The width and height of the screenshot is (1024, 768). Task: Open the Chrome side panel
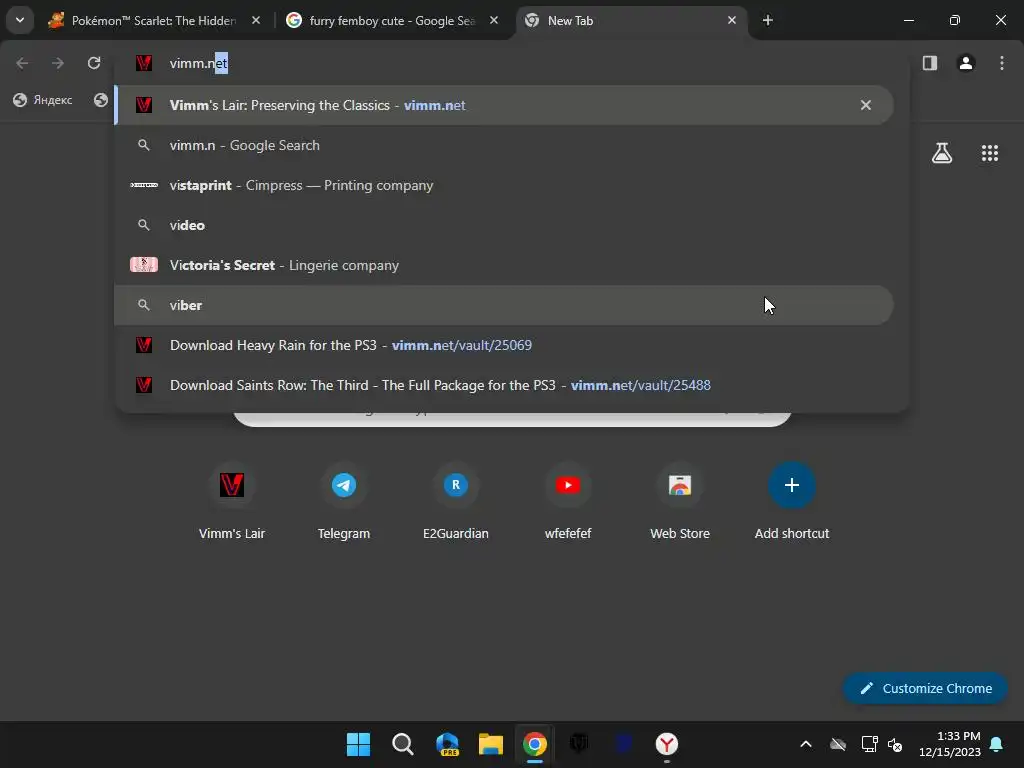929,63
